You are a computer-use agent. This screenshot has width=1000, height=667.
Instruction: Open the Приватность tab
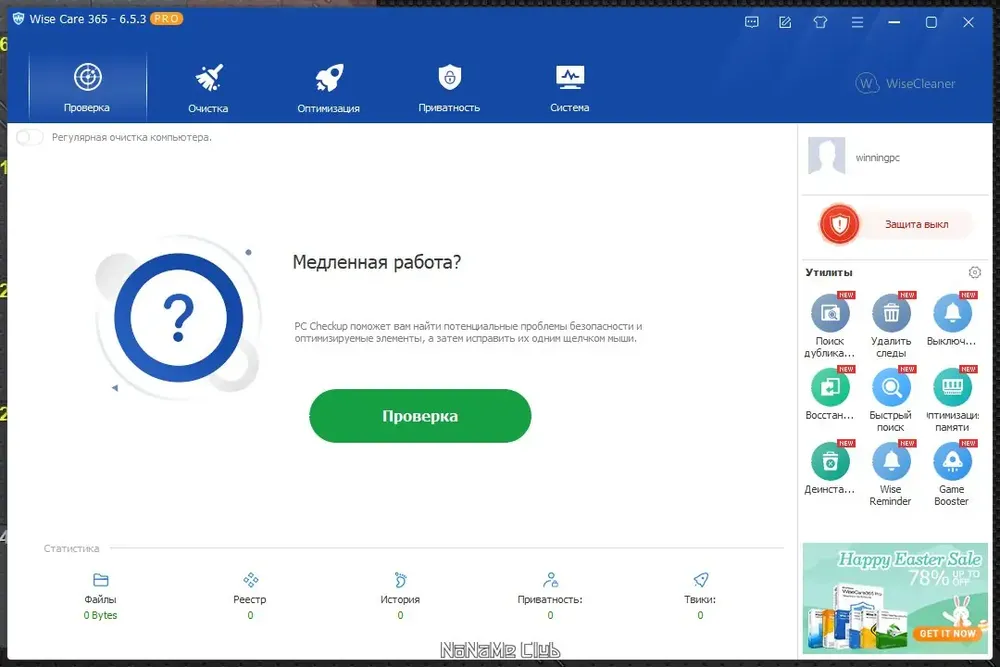coord(449,89)
